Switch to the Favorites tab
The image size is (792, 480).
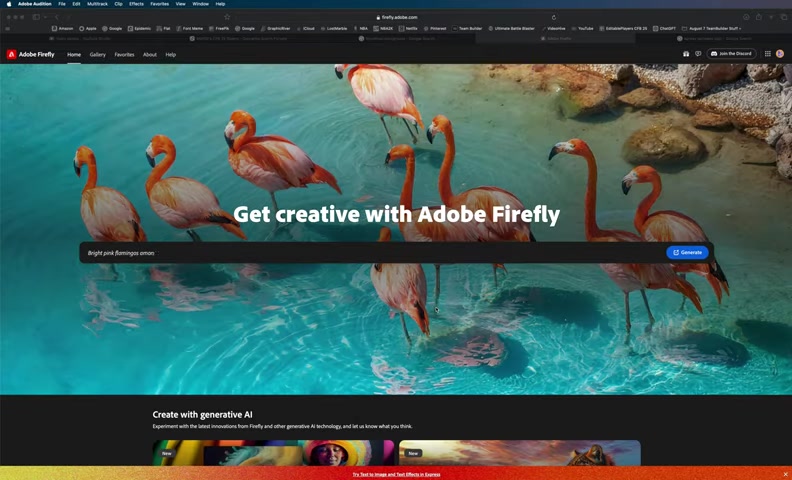[124, 55]
